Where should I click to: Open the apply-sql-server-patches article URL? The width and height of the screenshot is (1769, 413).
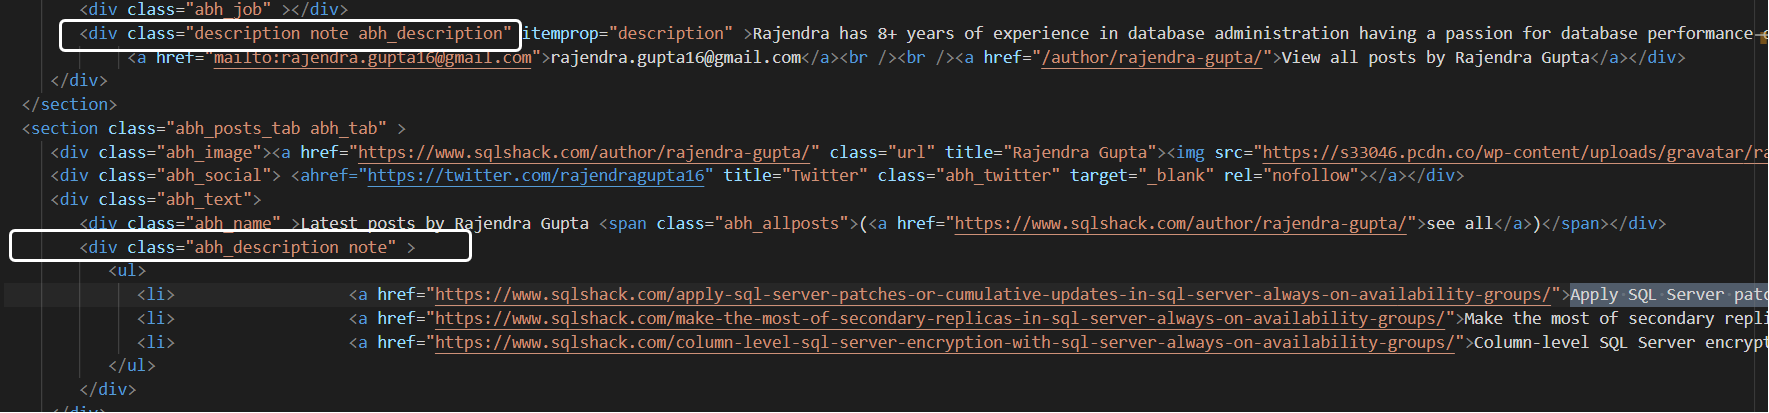(x=991, y=295)
